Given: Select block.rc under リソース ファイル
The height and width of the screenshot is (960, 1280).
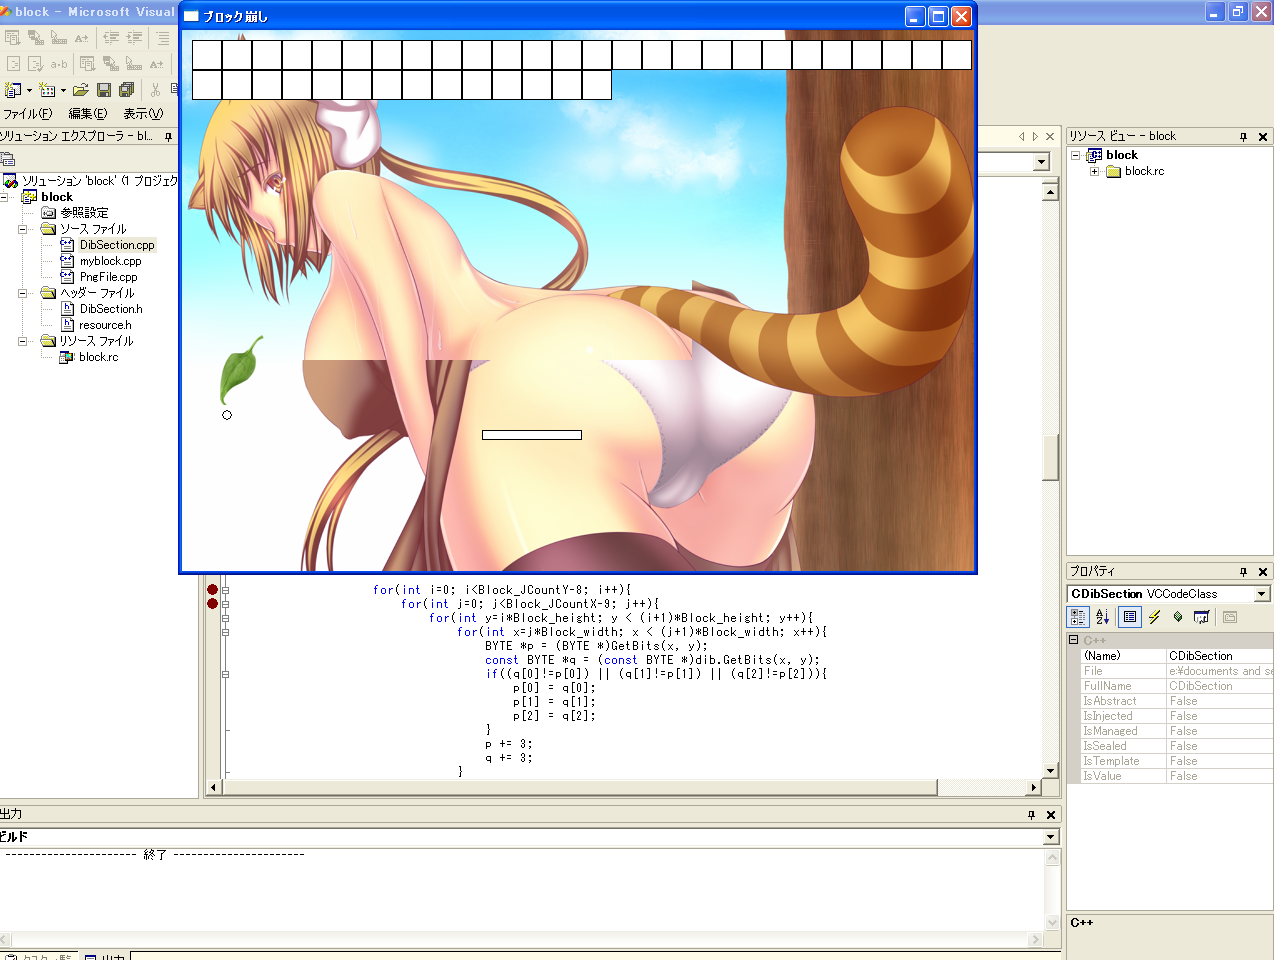Looking at the screenshot, I should point(98,357).
